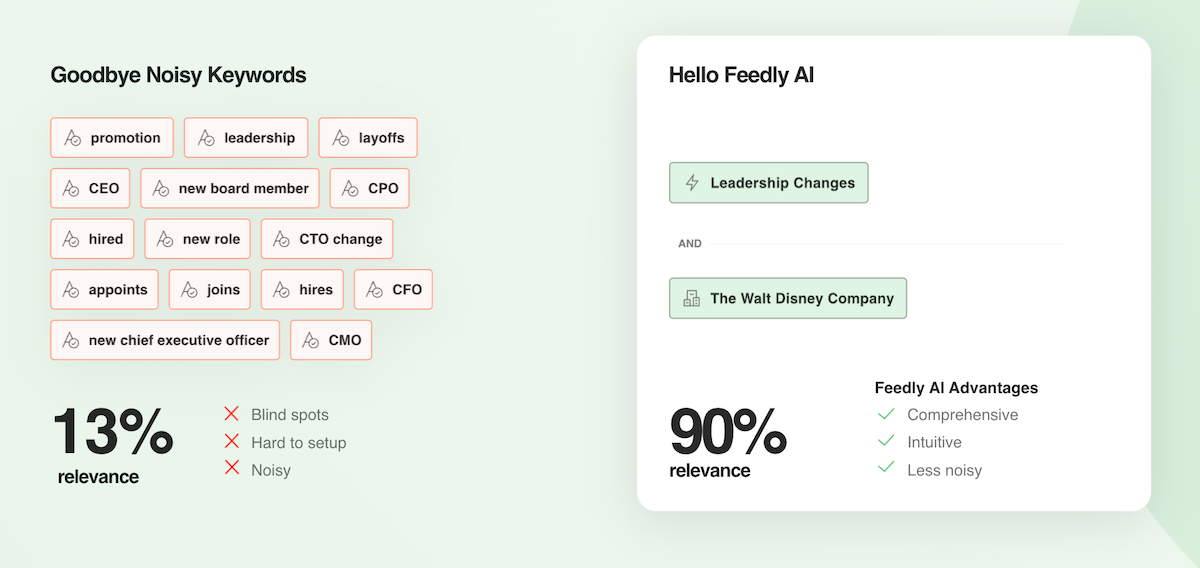Click the new chief executive officer chip
The height and width of the screenshot is (568, 1200).
point(165,340)
